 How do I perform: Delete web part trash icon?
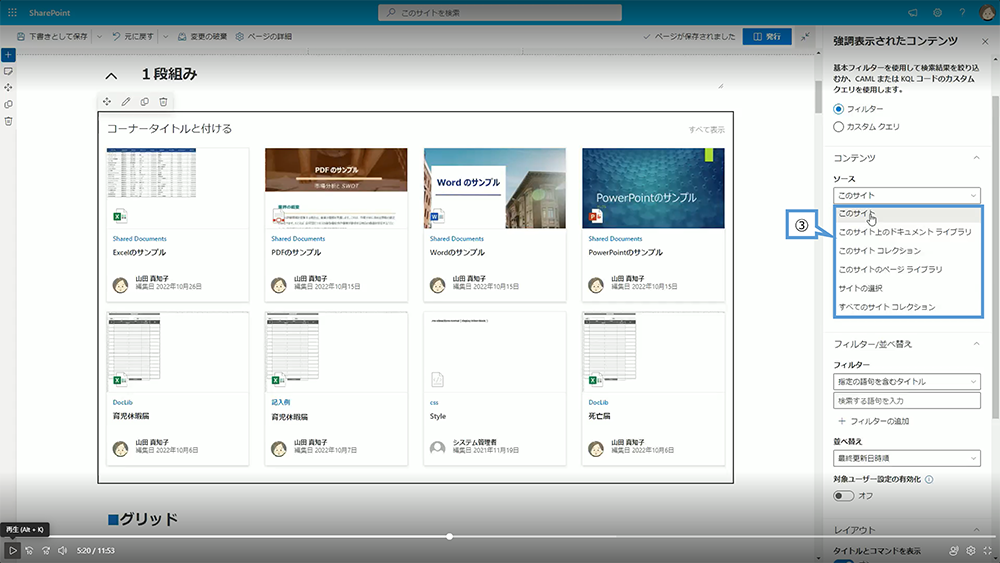tap(163, 101)
